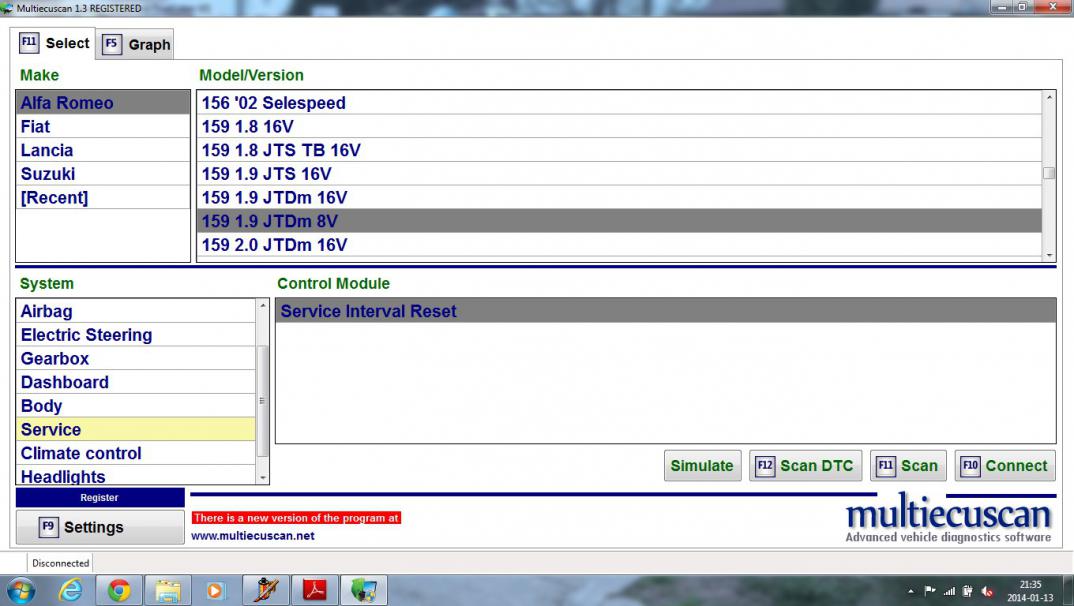Open the Settings button
The height and width of the screenshot is (606, 1074).
click(x=100, y=527)
